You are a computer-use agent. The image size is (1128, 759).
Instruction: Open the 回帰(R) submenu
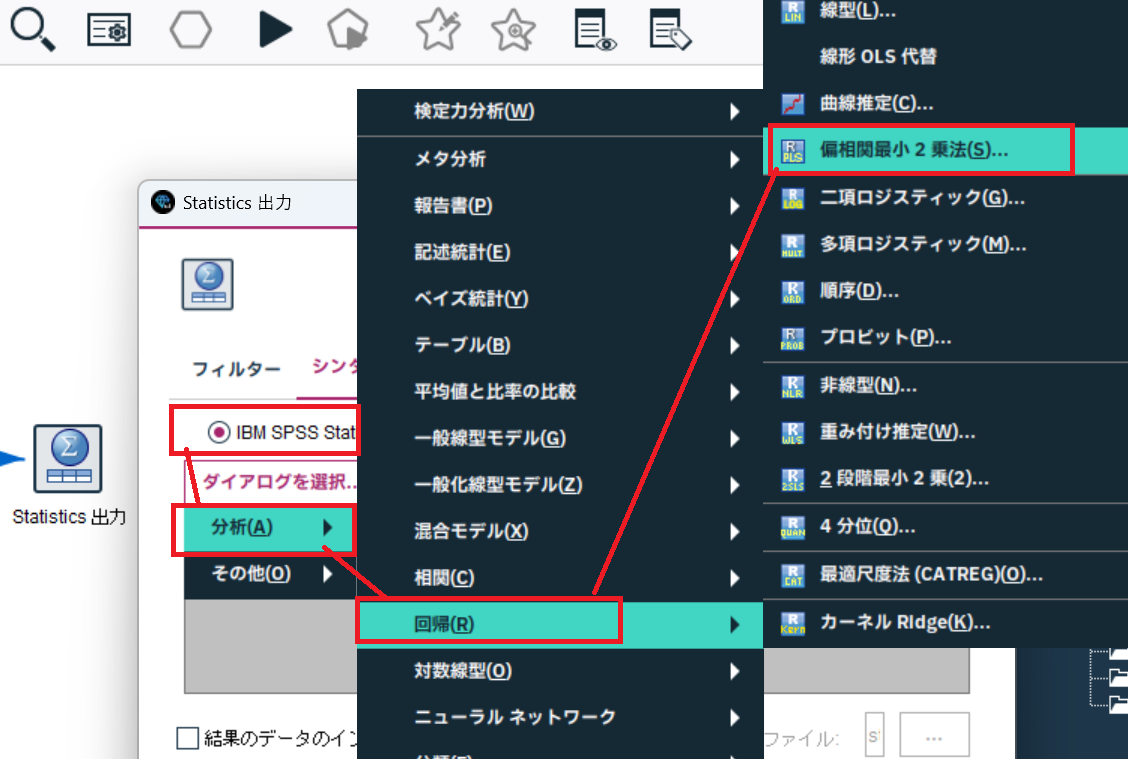coord(560,624)
